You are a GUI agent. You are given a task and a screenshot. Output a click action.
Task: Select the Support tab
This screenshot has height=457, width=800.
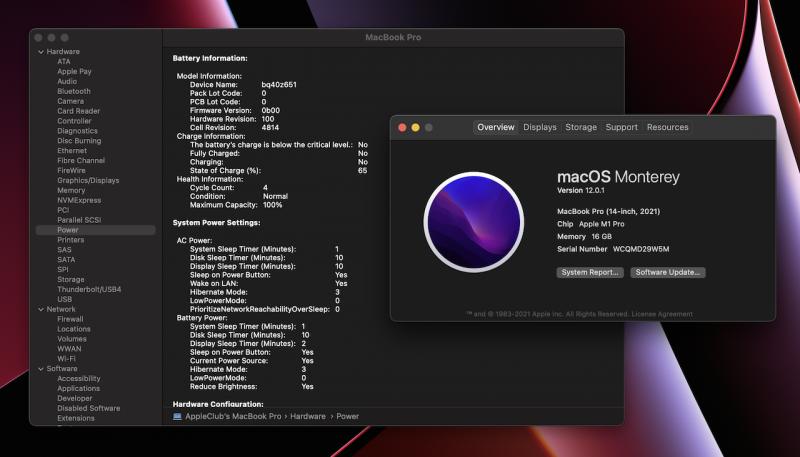[x=621, y=128]
